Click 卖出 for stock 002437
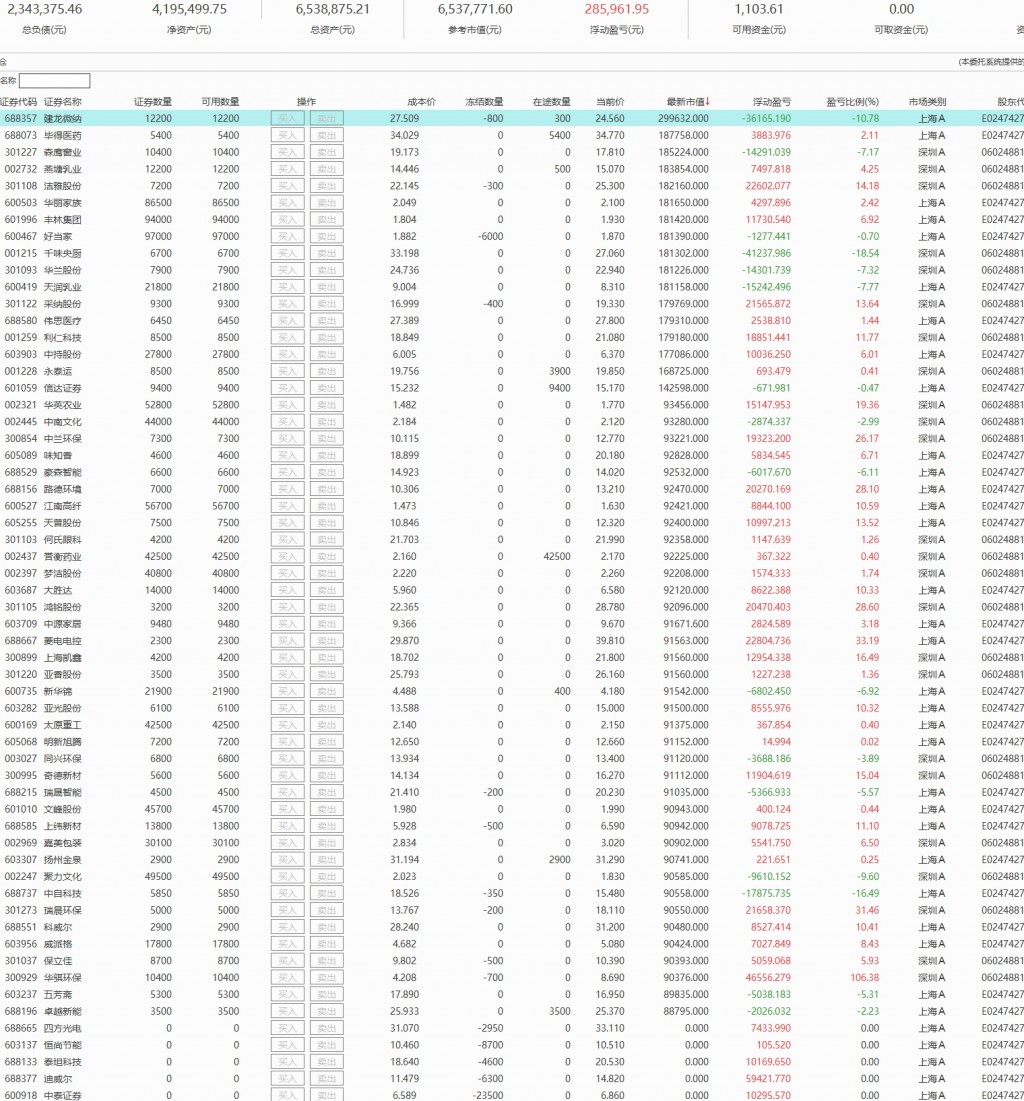Screen dimensions: 1024x1101 tap(327, 557)
